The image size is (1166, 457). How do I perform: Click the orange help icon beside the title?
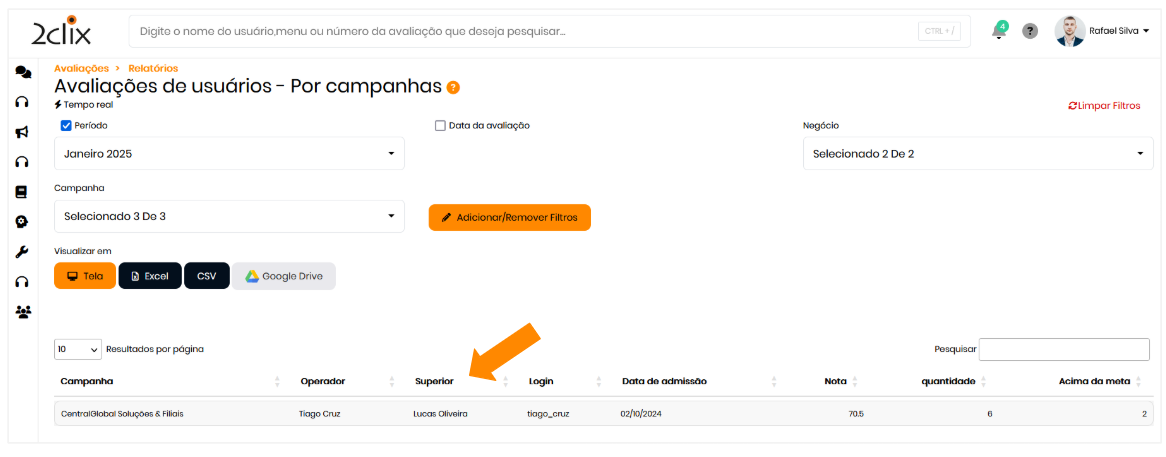tap(453, 88)
